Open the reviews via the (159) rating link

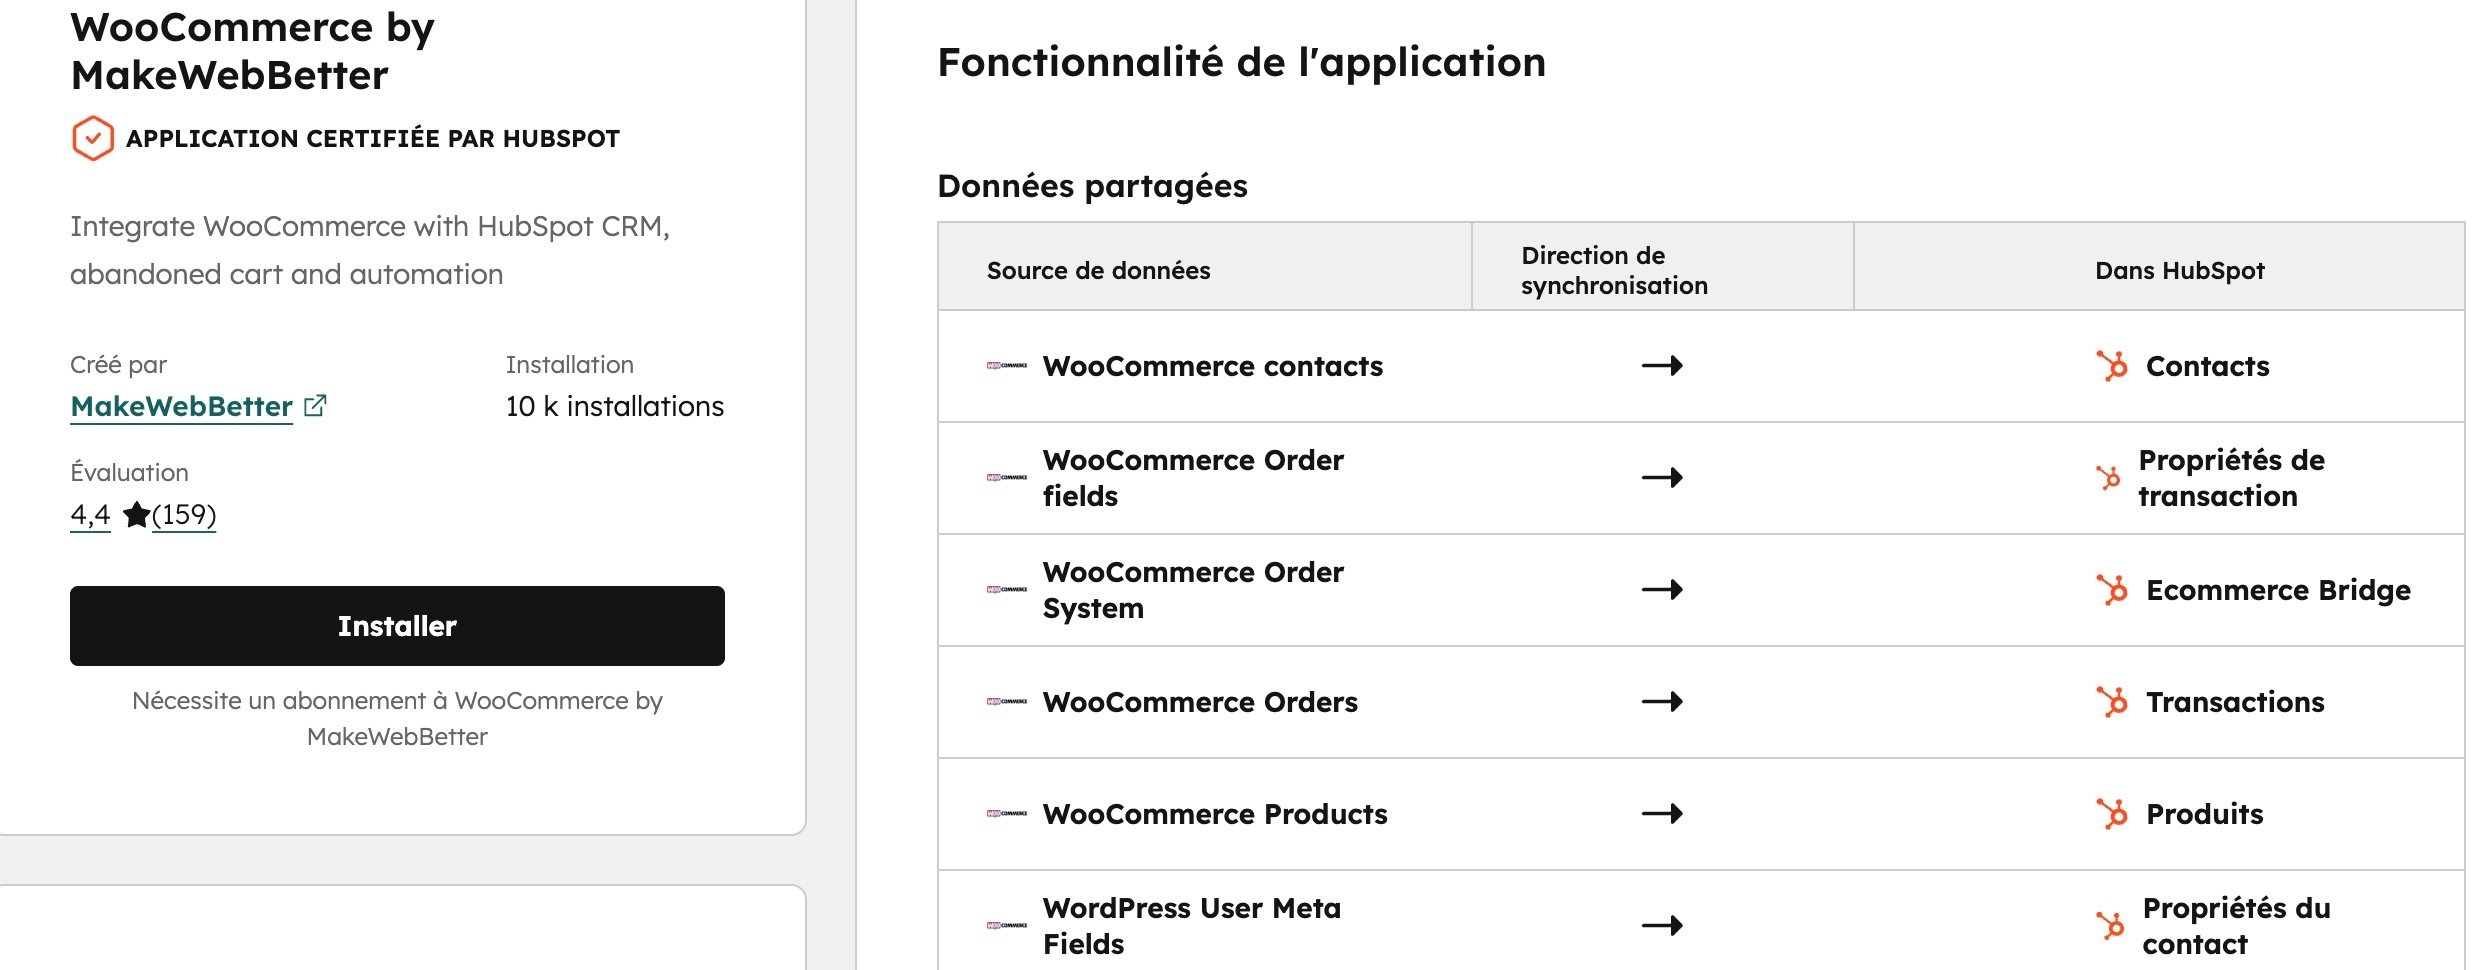185,516
